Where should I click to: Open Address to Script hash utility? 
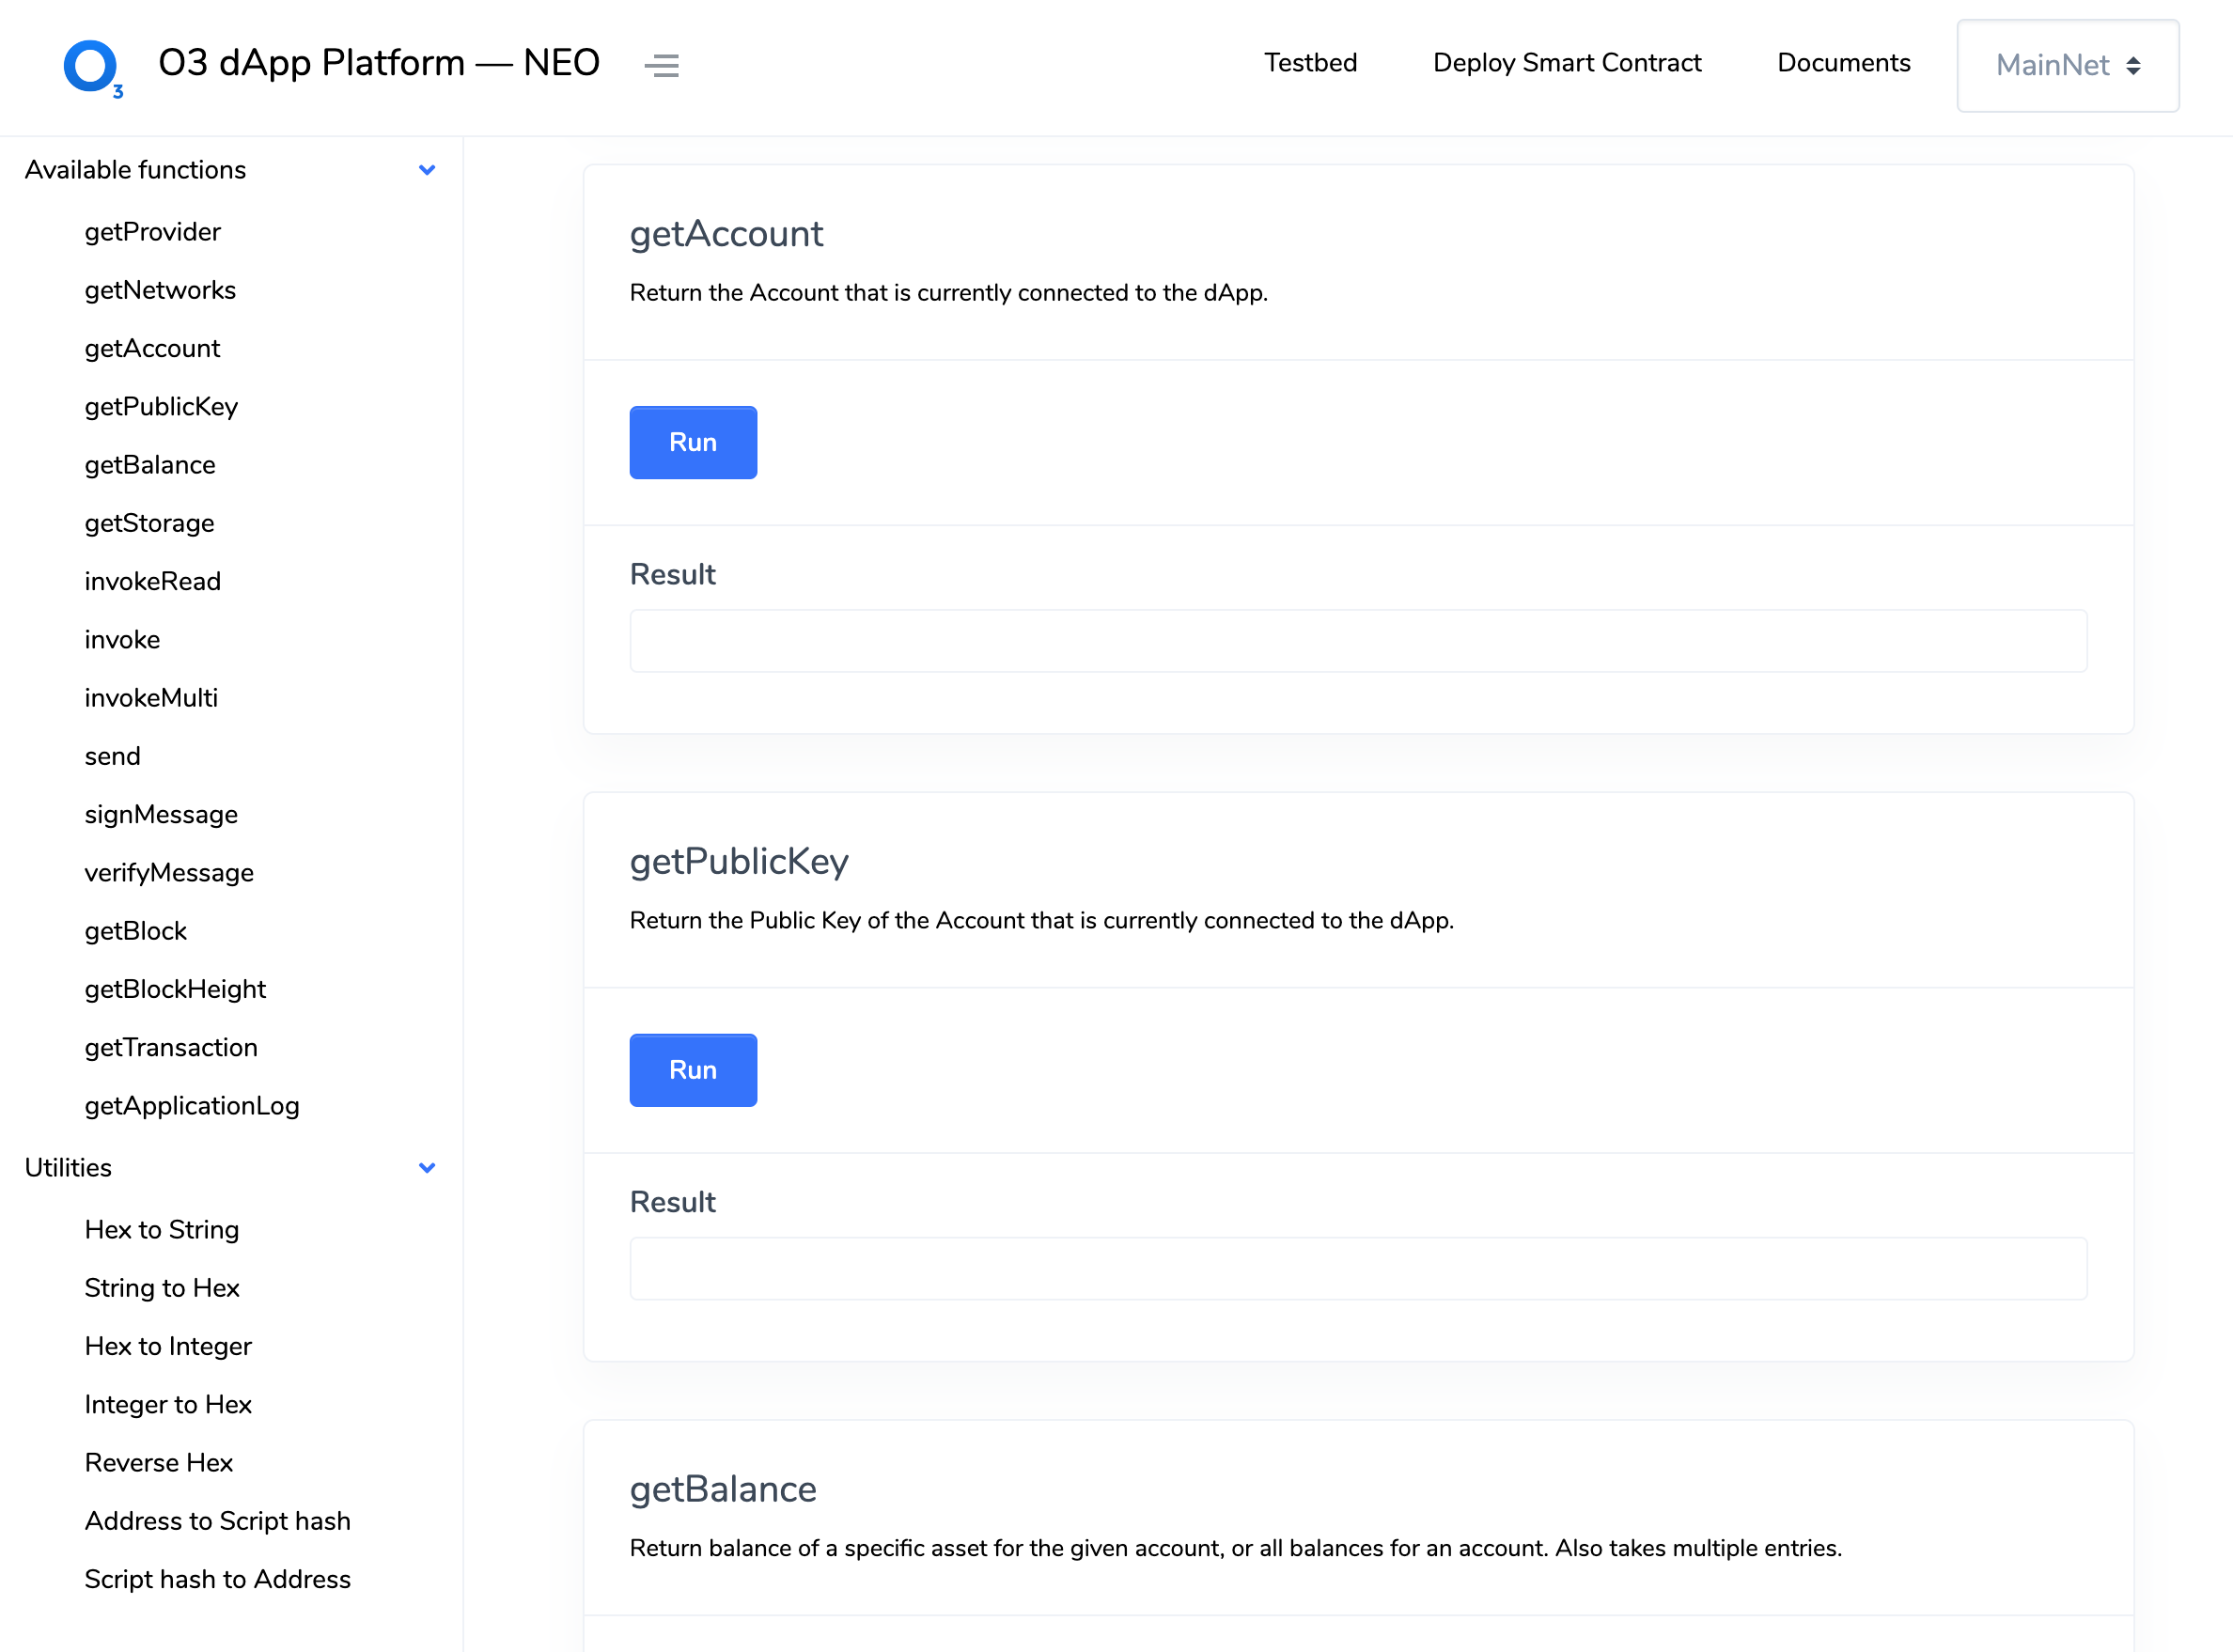[217, 1520]
